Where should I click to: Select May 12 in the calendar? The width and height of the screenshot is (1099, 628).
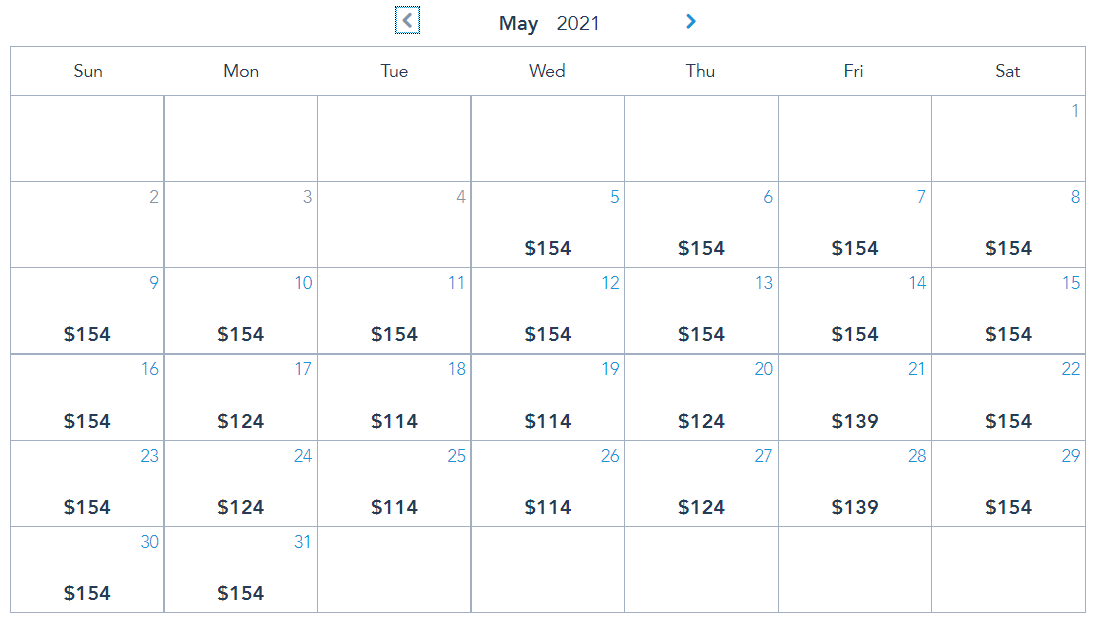(x=548, y=311)
